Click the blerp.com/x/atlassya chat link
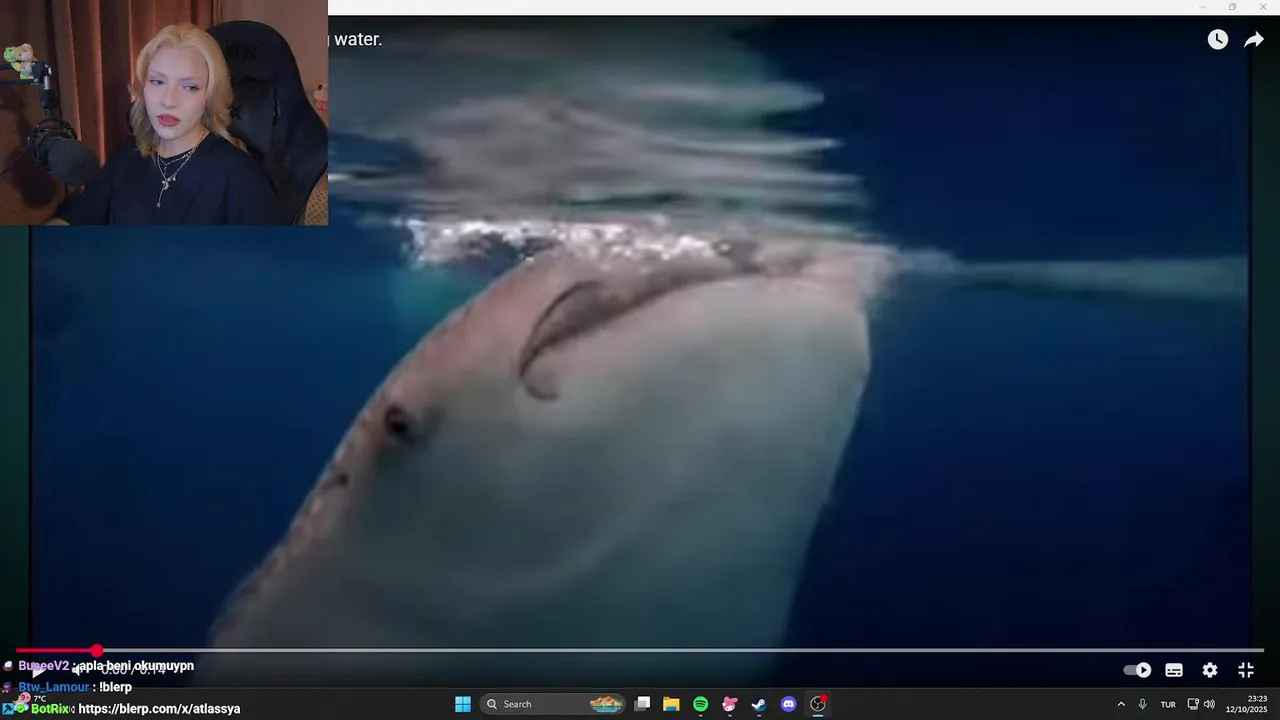Viewport: 1280px width, 720px height. (159, 709)
